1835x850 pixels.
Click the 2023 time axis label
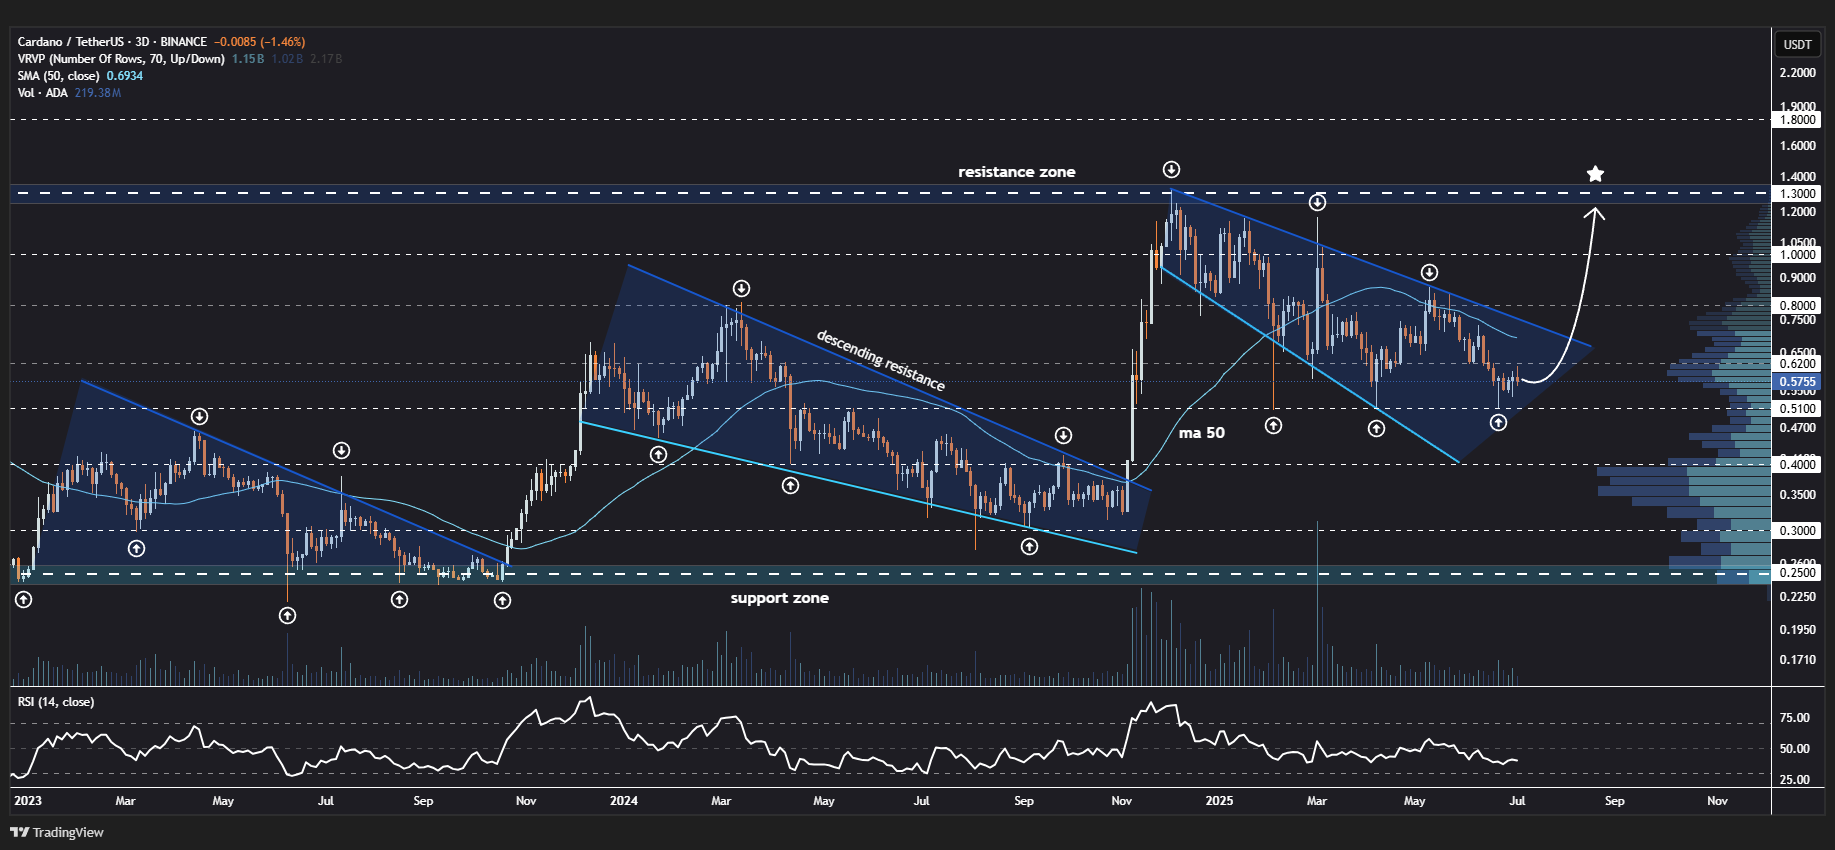pyautogui.click(x=28, y=801)
